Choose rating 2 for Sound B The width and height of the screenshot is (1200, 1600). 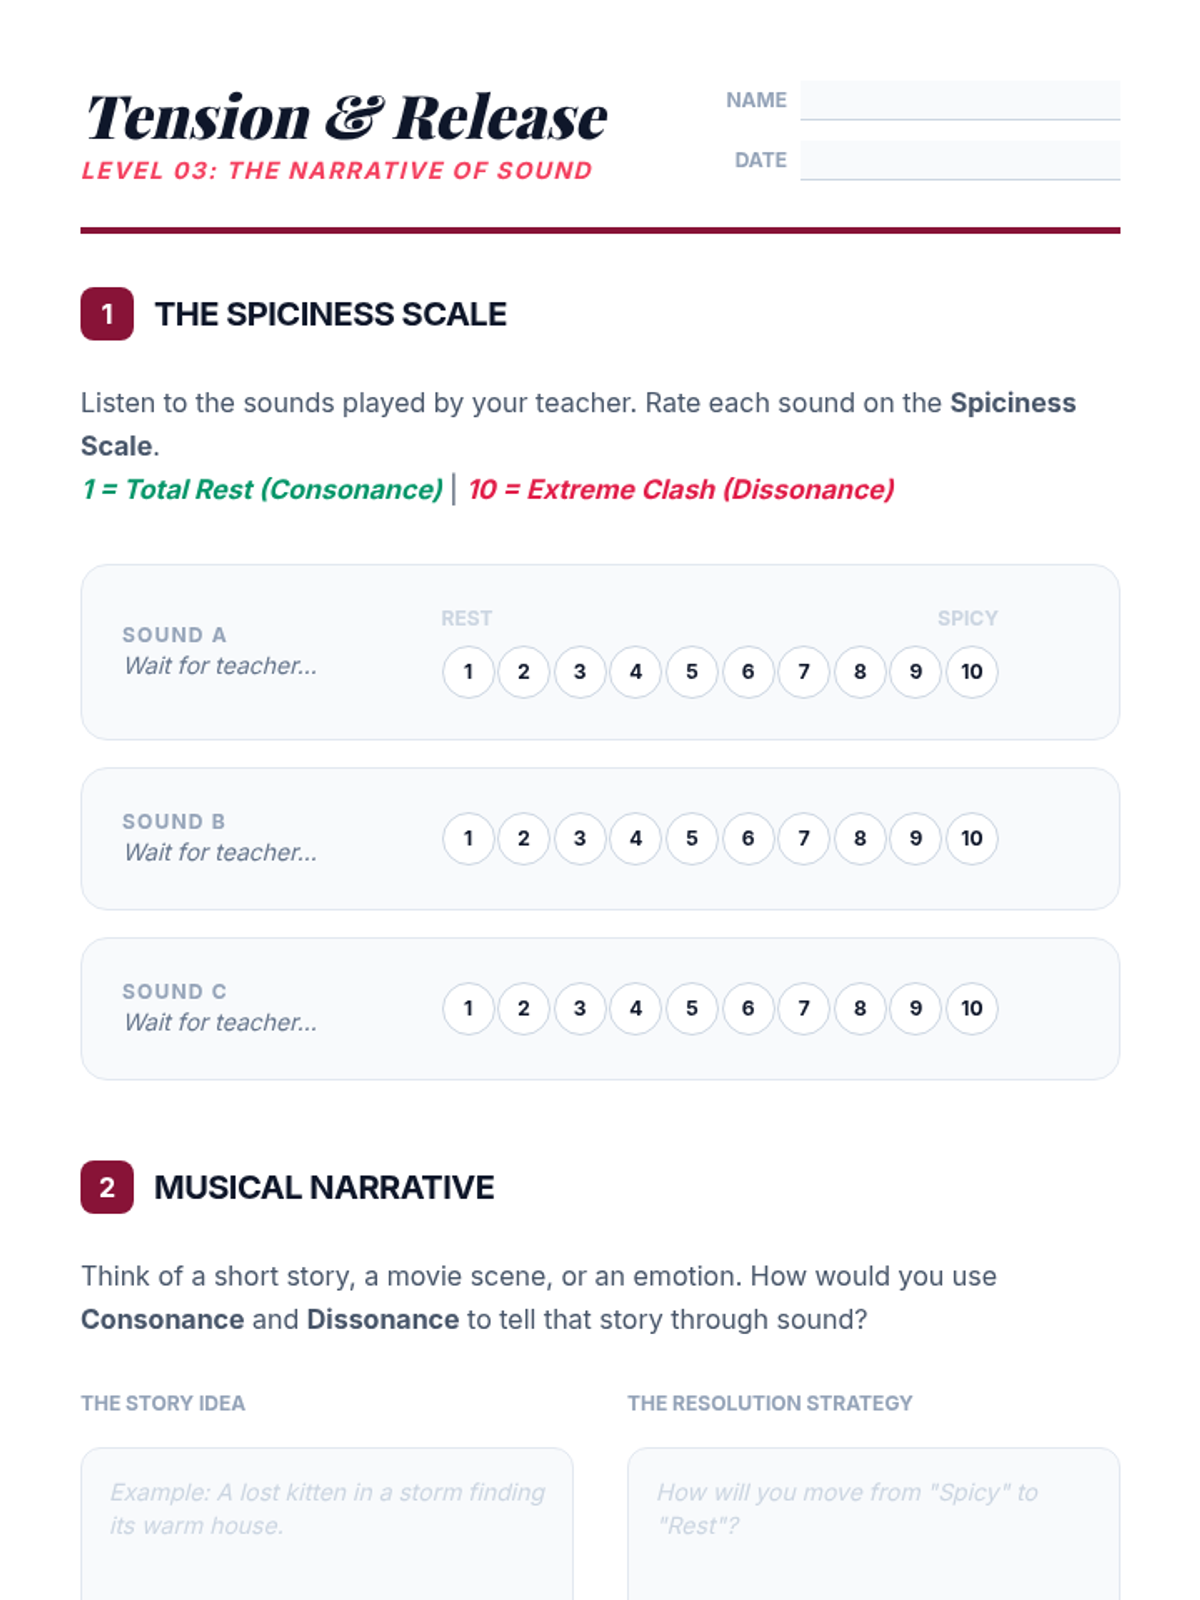(x=524, y=839)
